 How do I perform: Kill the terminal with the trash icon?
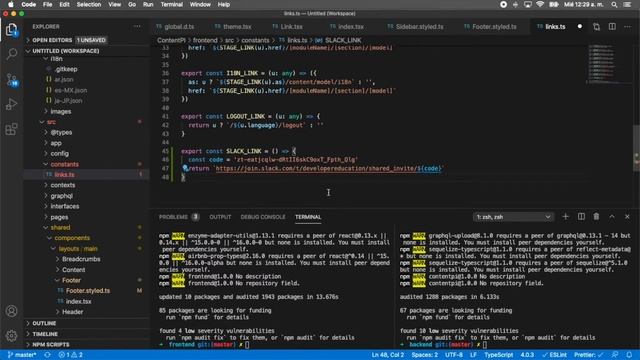tap(596, 217)
